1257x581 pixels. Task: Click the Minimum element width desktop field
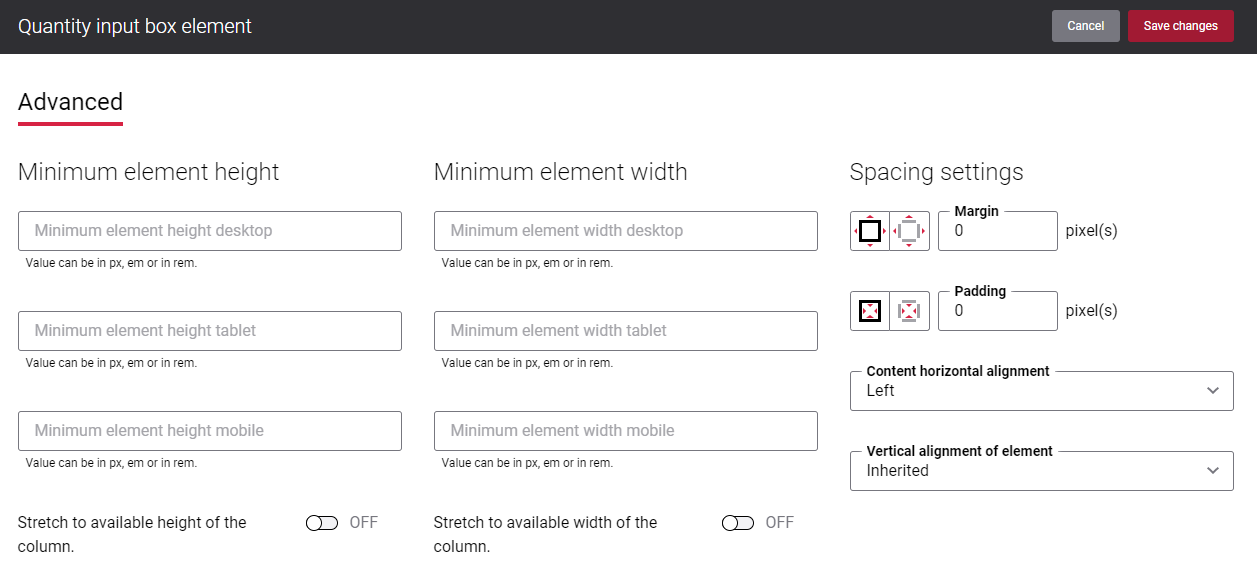pyautogui.click(x=626, y=230)
